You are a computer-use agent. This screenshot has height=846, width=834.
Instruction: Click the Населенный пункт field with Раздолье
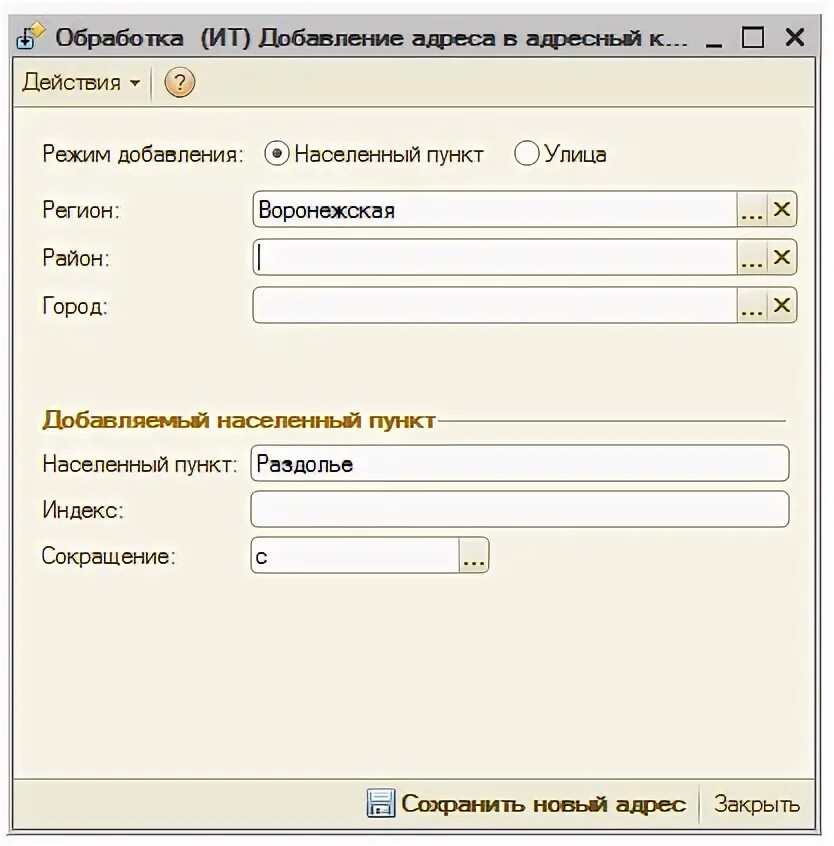(520, 463)
